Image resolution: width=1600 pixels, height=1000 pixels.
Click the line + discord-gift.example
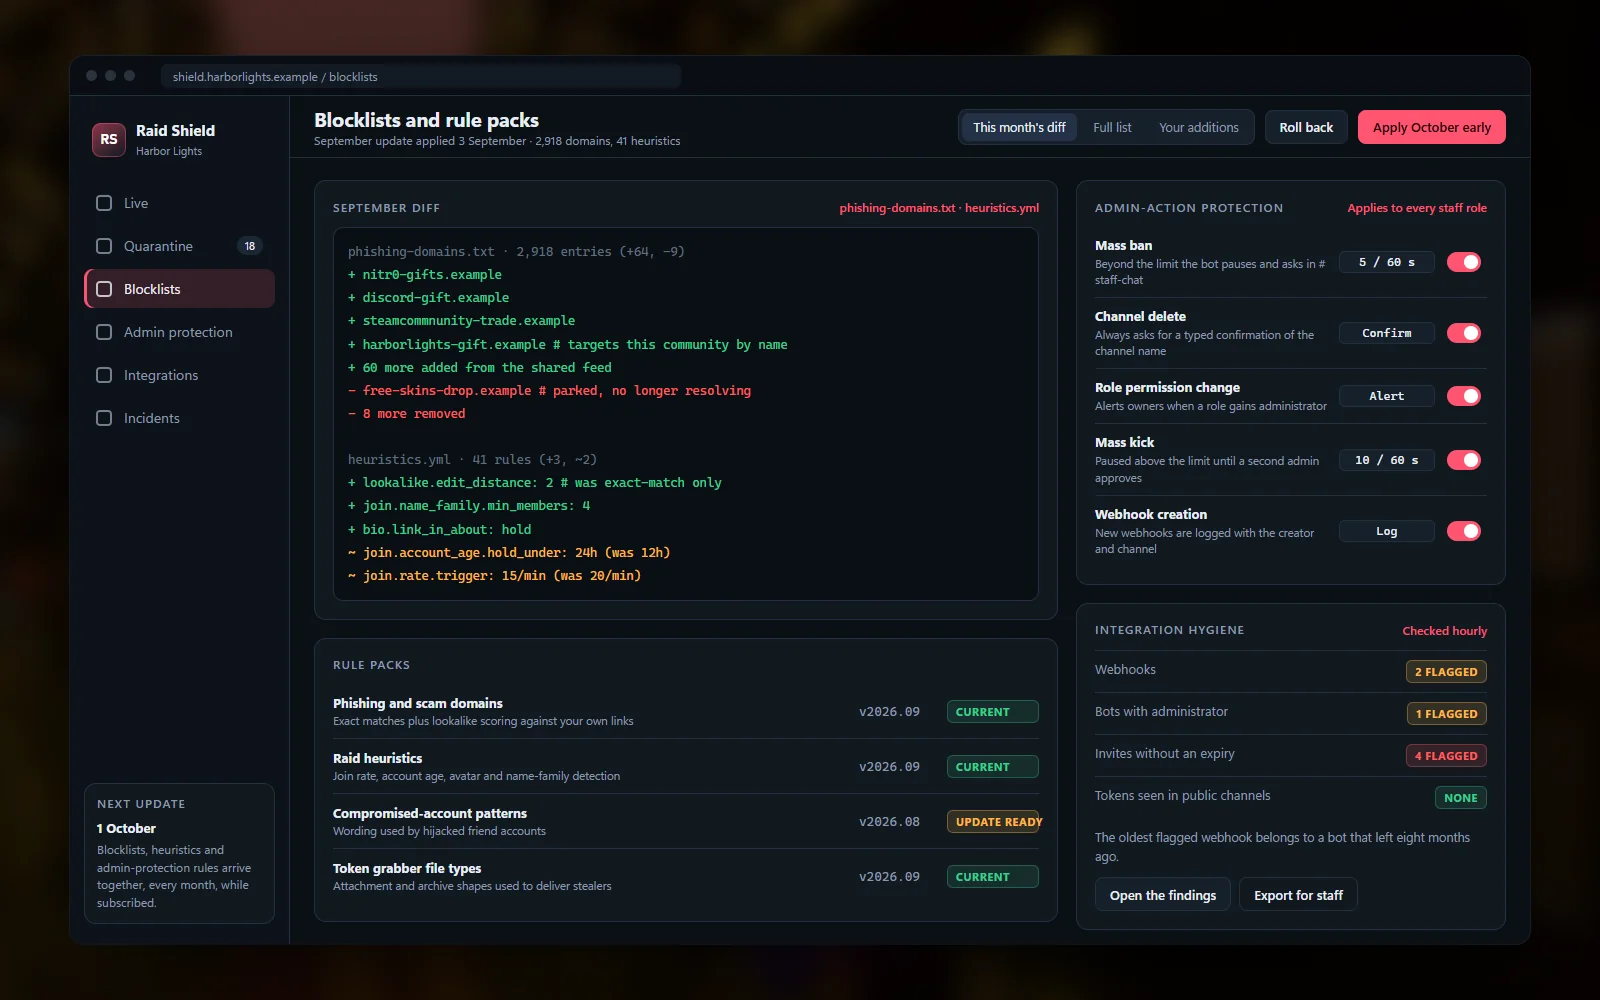coord(429,298)
